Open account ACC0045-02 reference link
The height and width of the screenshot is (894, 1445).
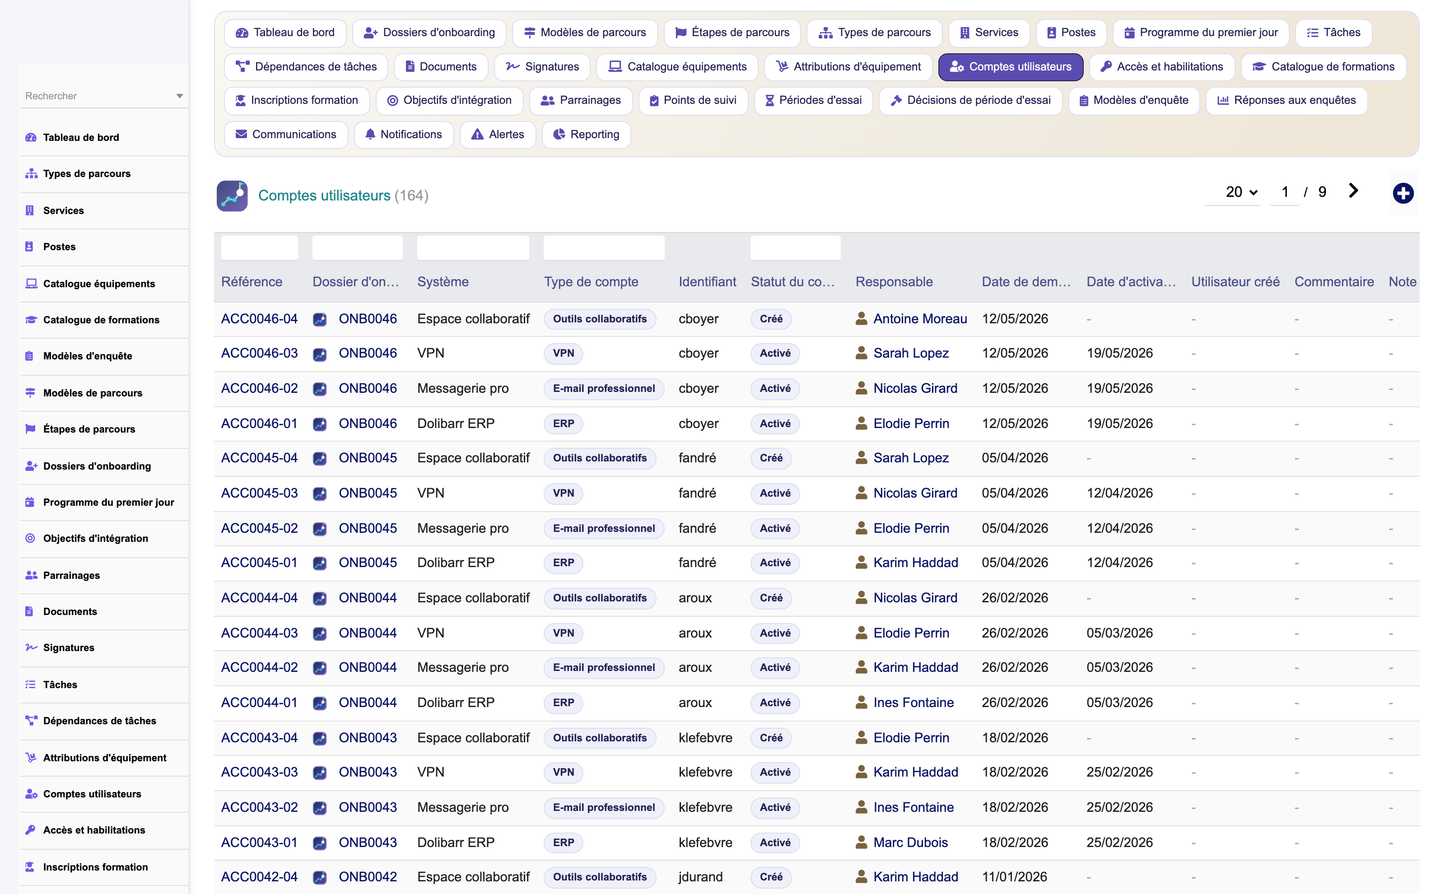pos(259,528)
